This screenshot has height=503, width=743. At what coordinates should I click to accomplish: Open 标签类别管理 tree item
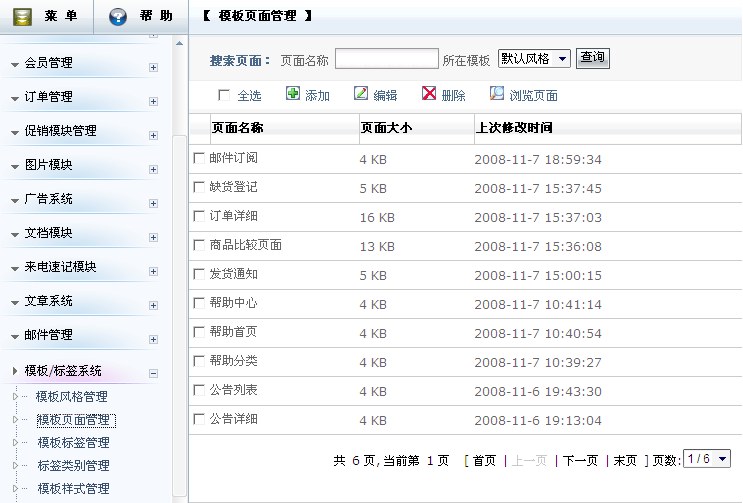(x=73, y=466)
